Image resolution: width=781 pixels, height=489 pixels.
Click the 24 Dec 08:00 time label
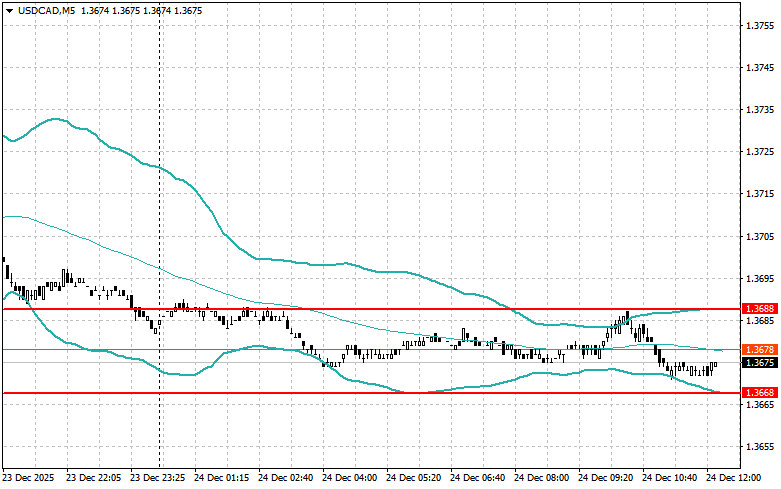pyautogui.click(x=541, y=478)
